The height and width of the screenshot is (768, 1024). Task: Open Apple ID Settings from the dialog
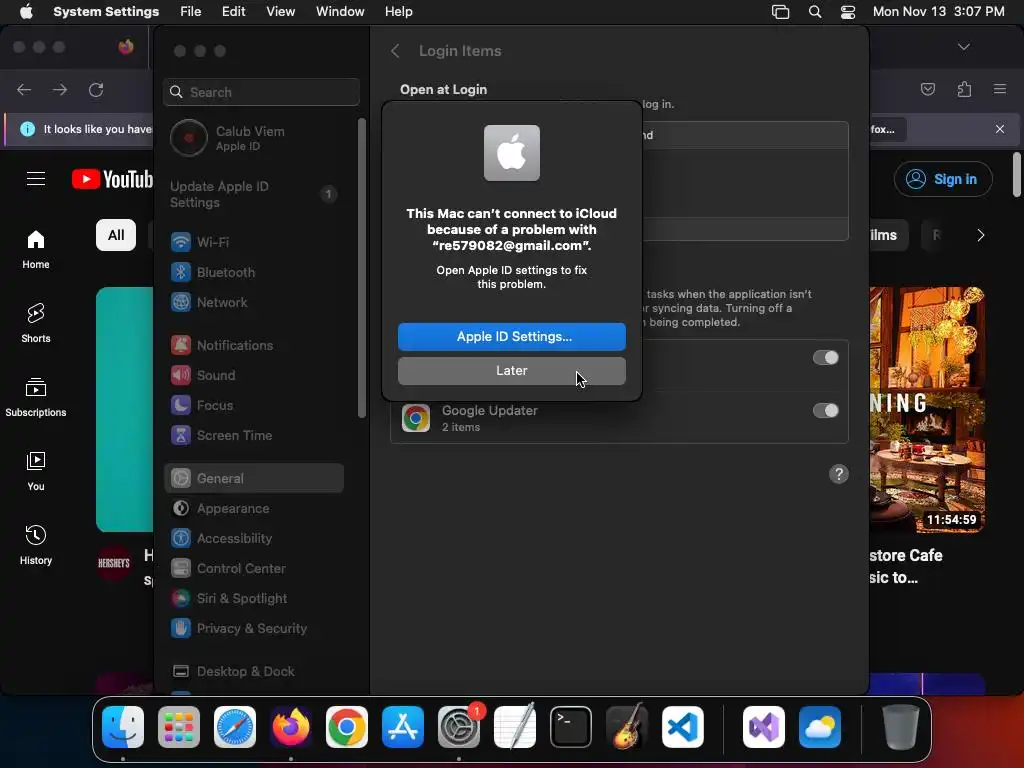(511, 336)
